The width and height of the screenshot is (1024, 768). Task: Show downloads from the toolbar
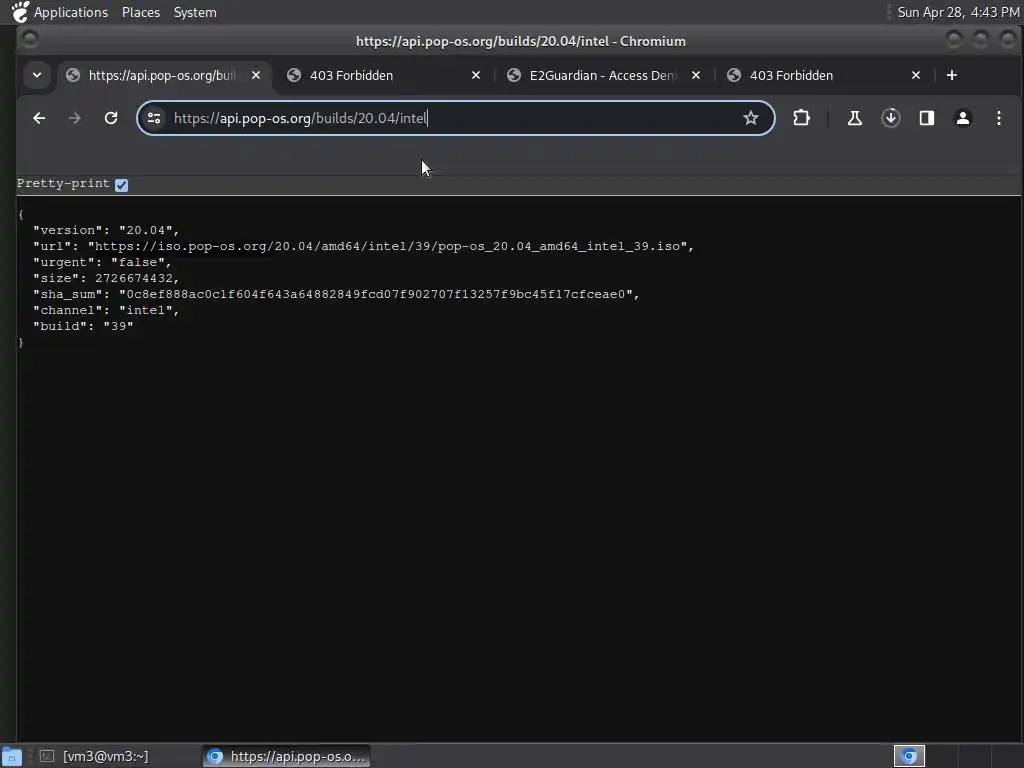click(891, 118)
